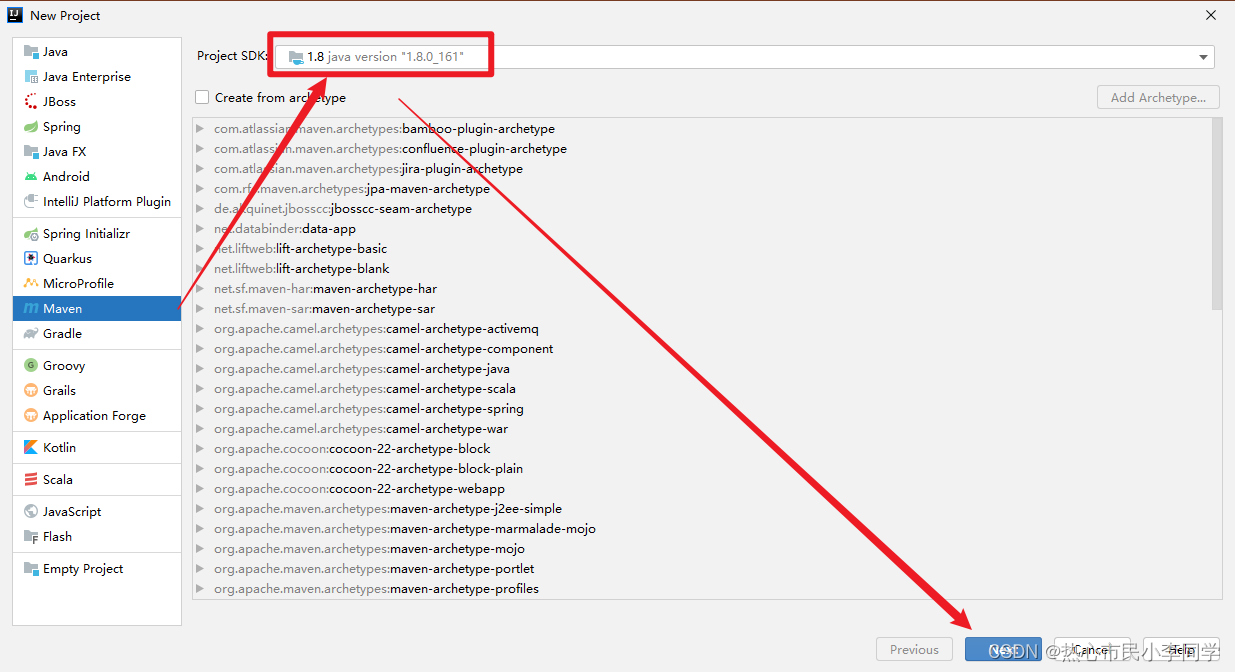Expand confluence-plugin-archetype entry

(201, 149)
